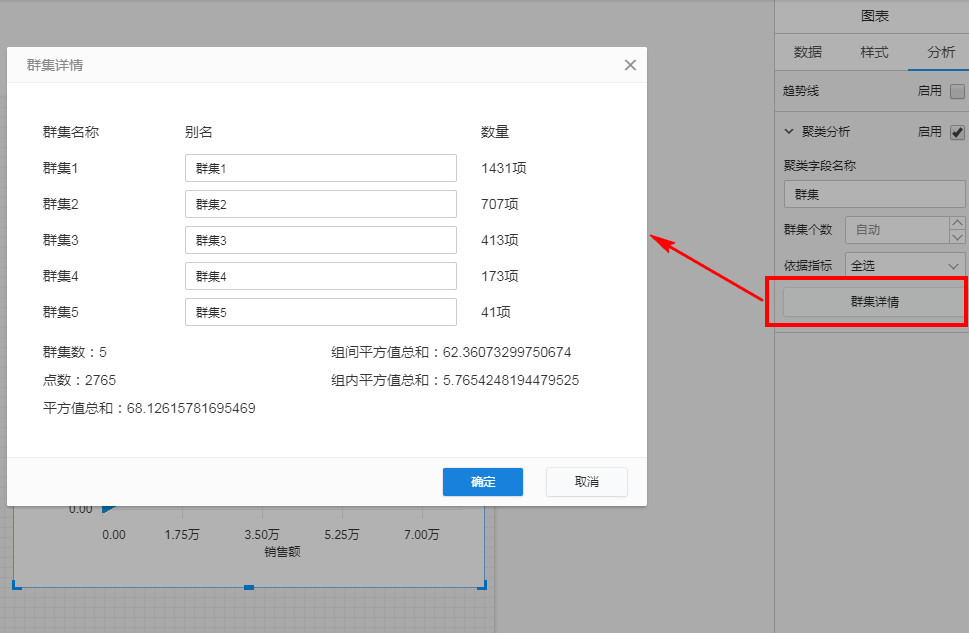
Task: Click the 群集详情 button in the side panel
Action: 874,301
